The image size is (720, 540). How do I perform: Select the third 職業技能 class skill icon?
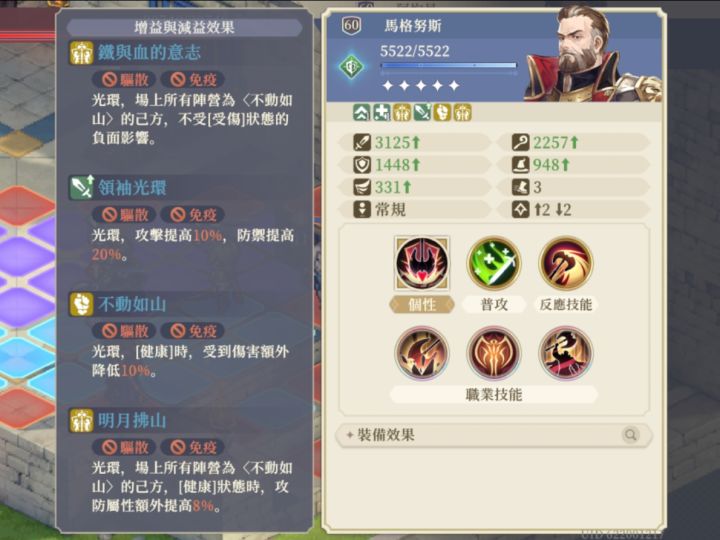click(x=566, y=353)
